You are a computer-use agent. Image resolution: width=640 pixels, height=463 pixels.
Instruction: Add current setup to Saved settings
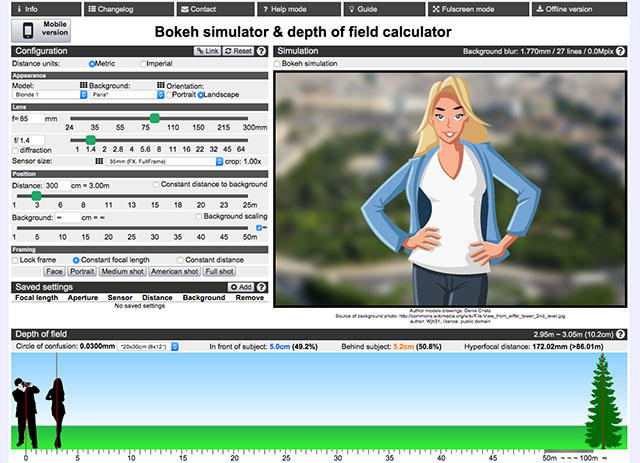click(x=240, y=287)
